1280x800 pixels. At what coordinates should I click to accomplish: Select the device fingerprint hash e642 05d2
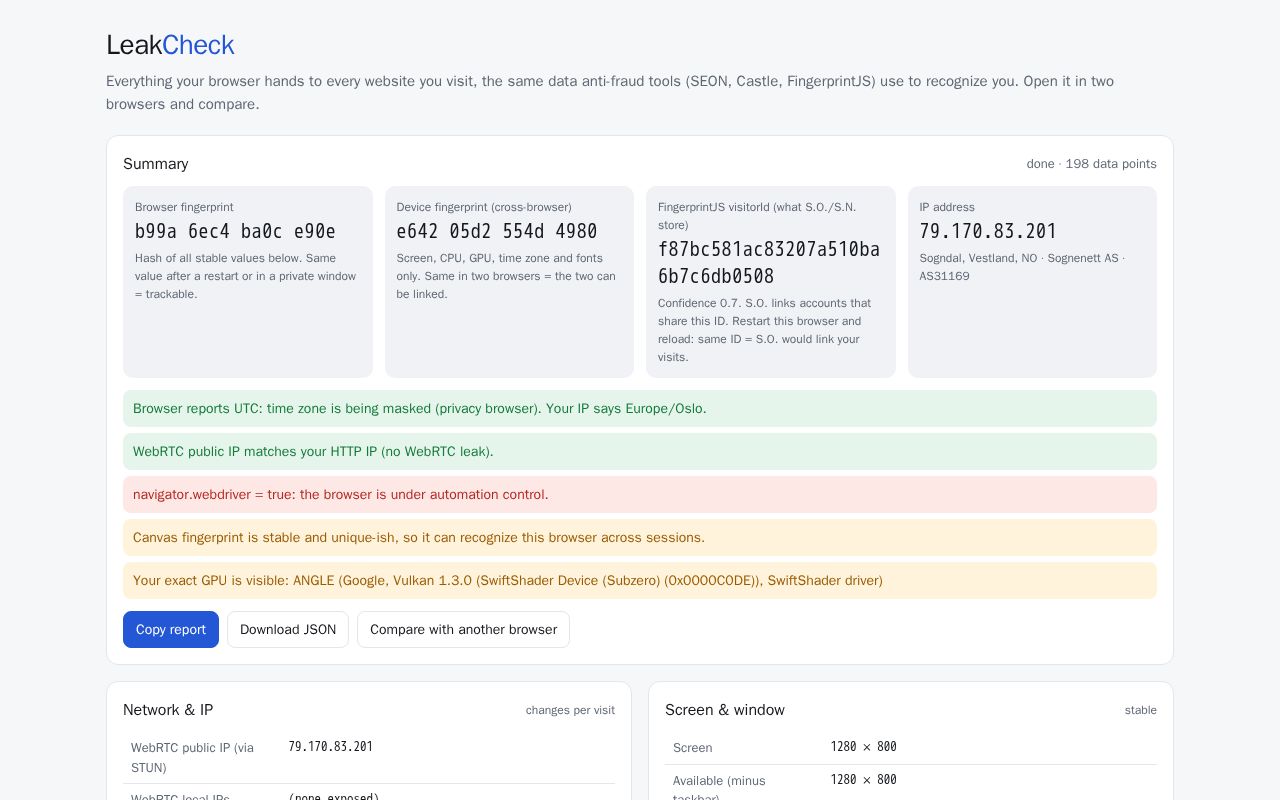point(497,231)
